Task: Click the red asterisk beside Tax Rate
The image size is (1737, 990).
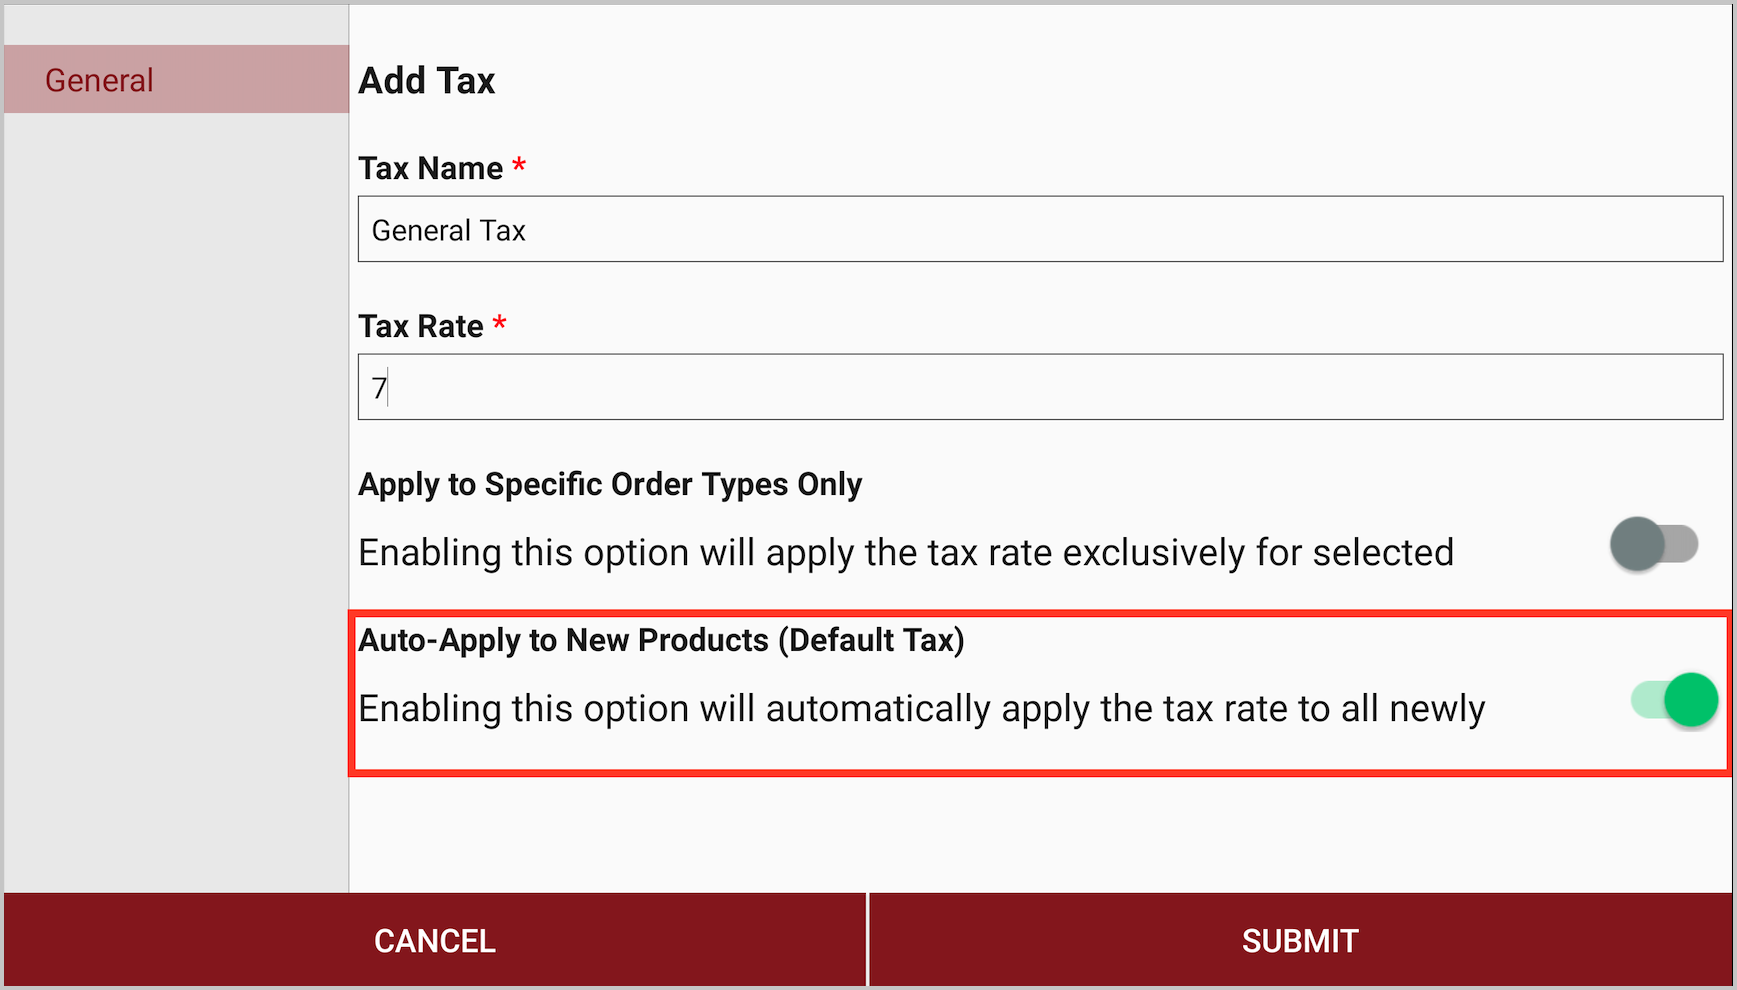Action: (x=500, y=323)
